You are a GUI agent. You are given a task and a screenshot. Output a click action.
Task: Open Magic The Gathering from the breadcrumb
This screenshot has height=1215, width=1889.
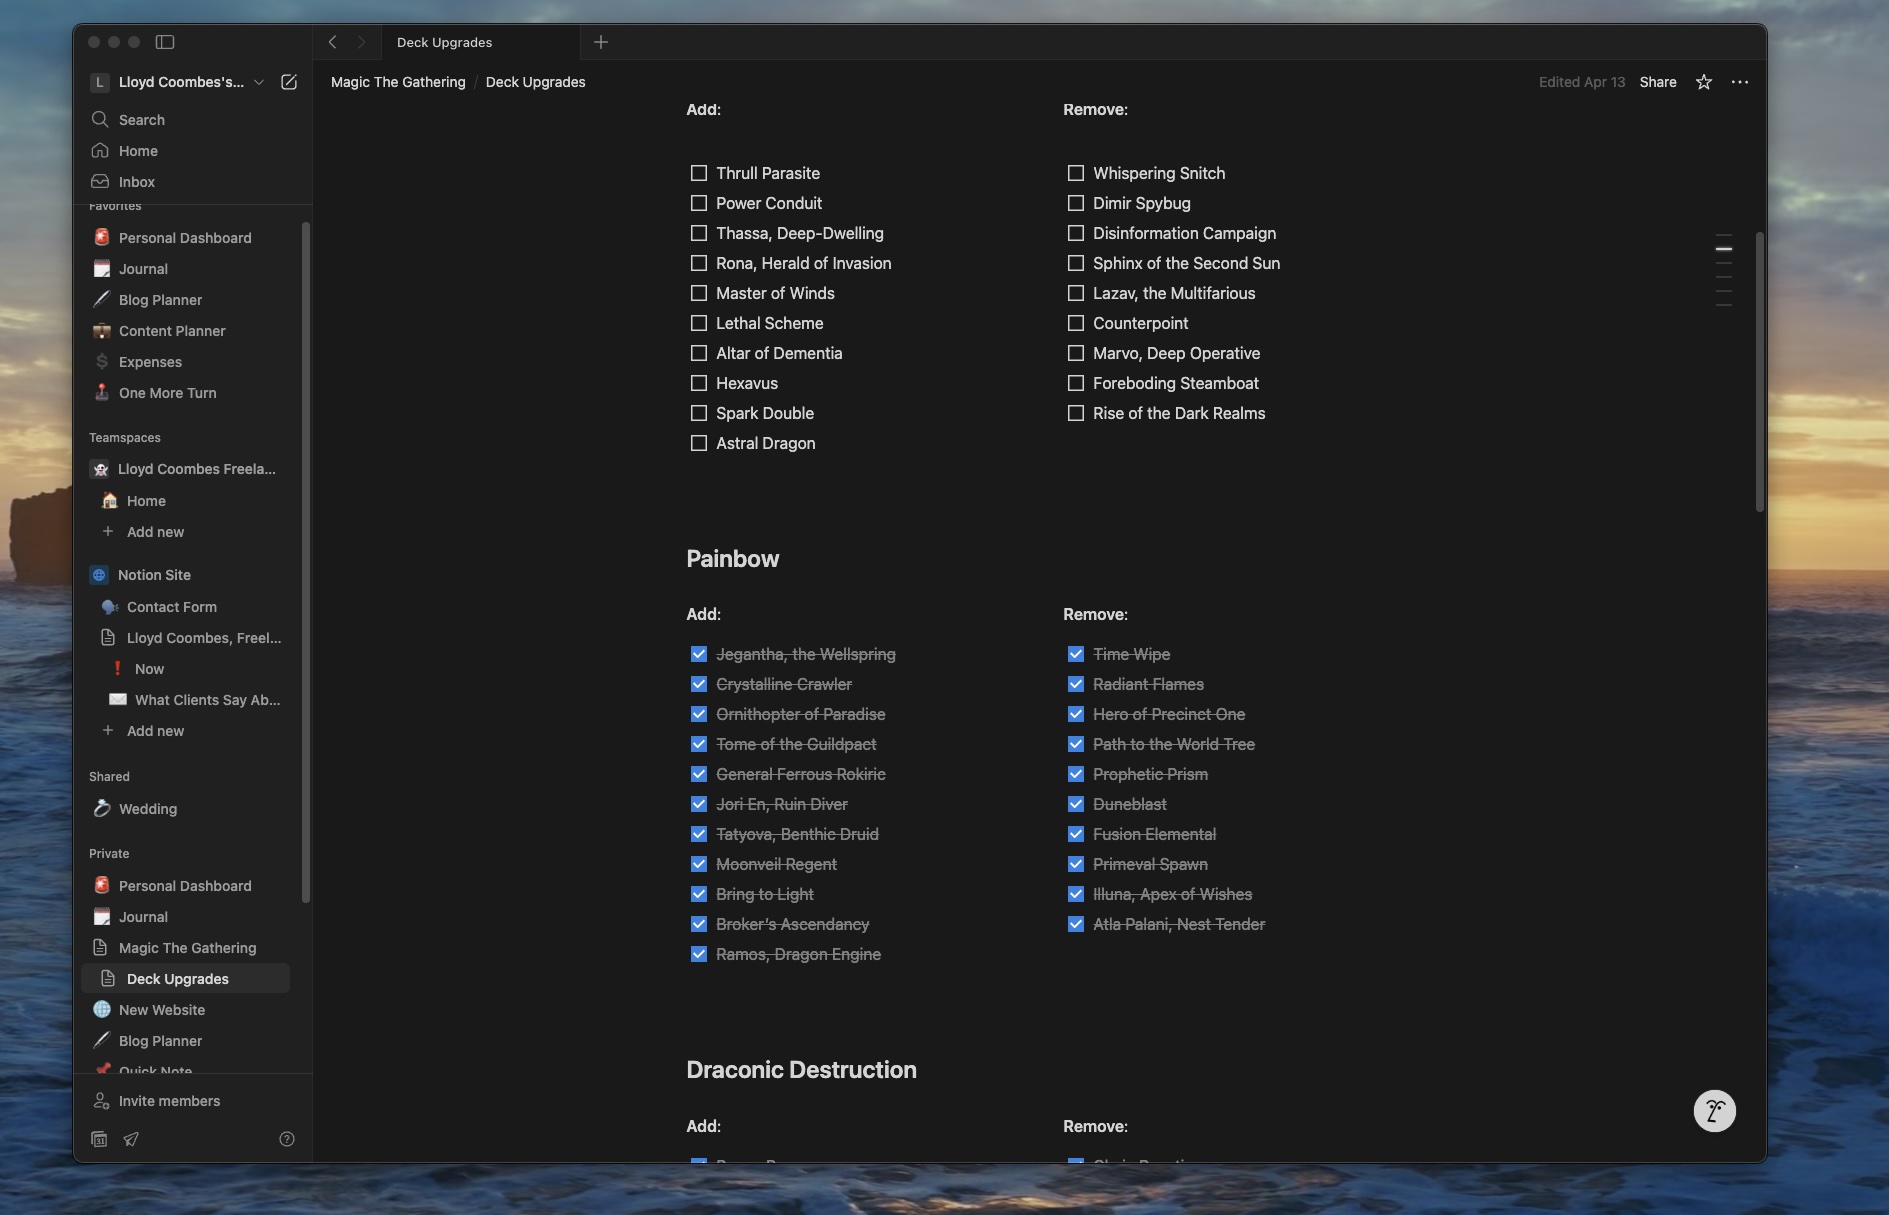[397, 82]
